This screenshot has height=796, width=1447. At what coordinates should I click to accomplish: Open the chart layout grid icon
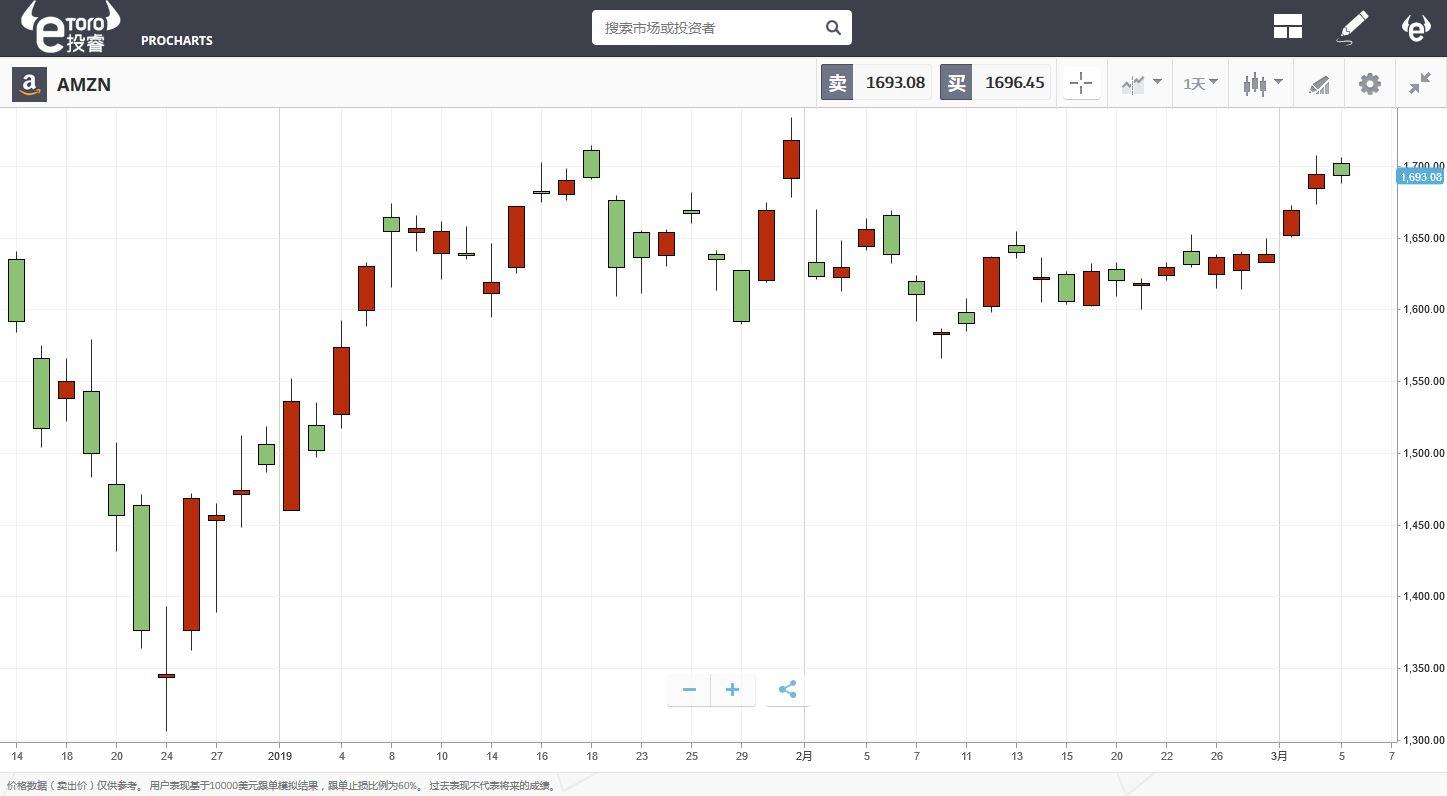(1288, 27)
